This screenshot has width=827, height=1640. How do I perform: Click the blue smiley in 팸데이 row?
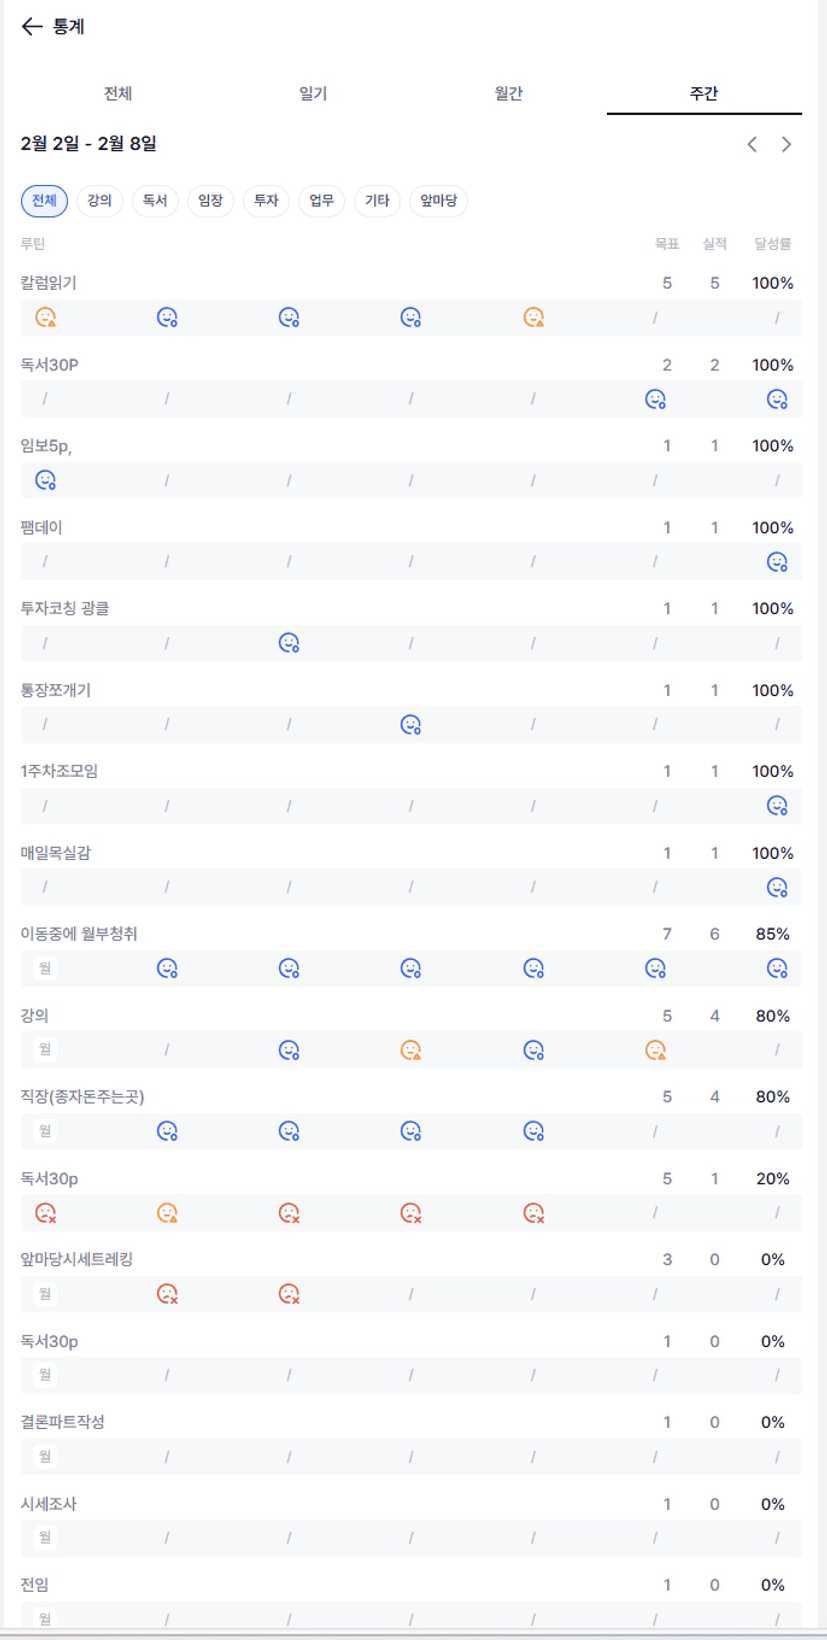[777, 562]
